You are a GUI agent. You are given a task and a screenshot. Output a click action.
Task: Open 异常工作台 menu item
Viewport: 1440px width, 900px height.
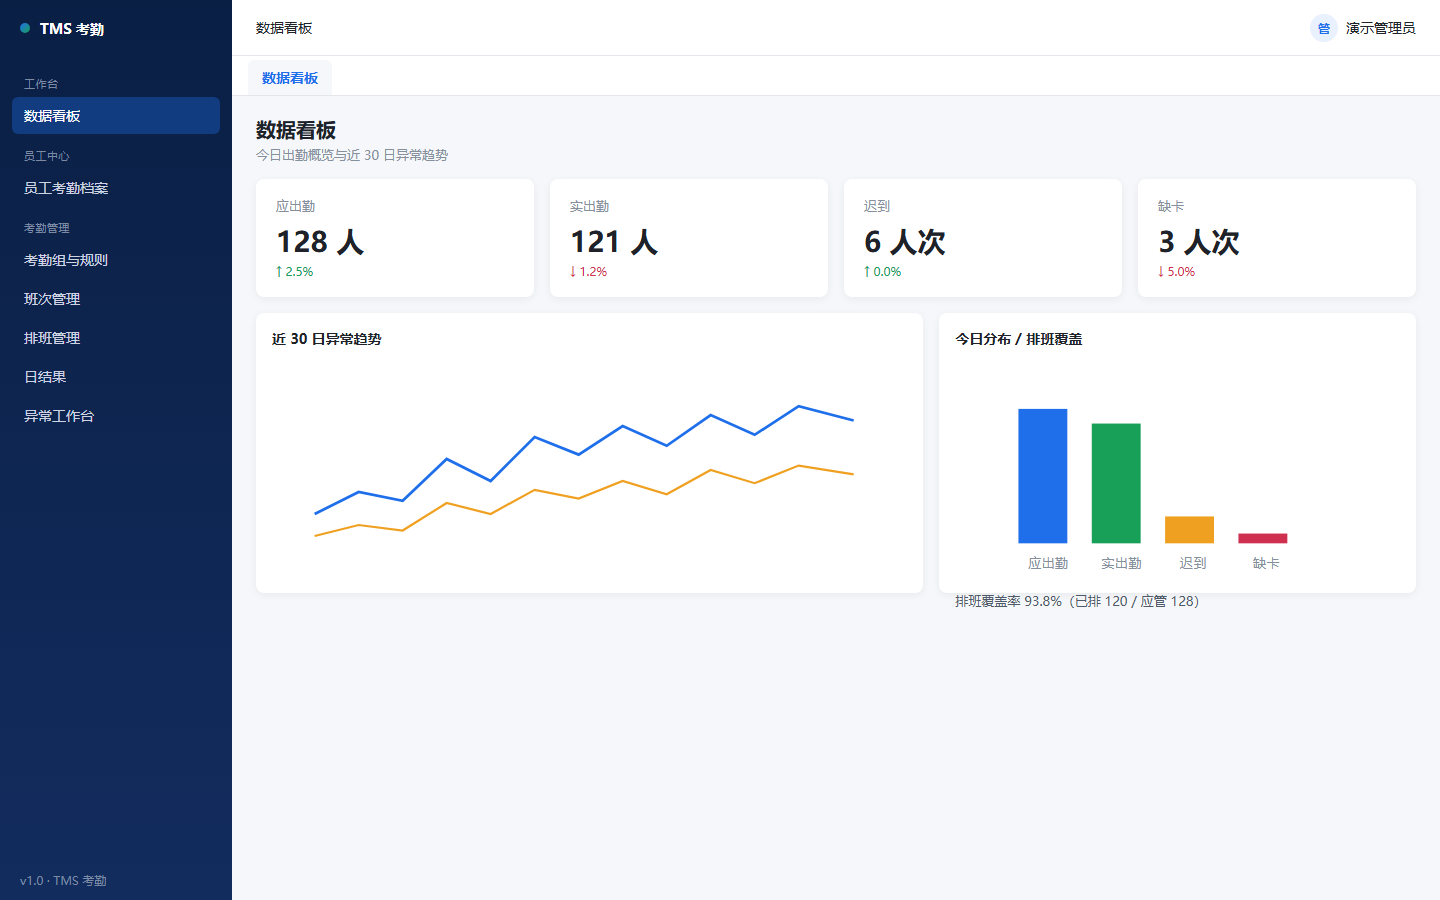point(116,416)
